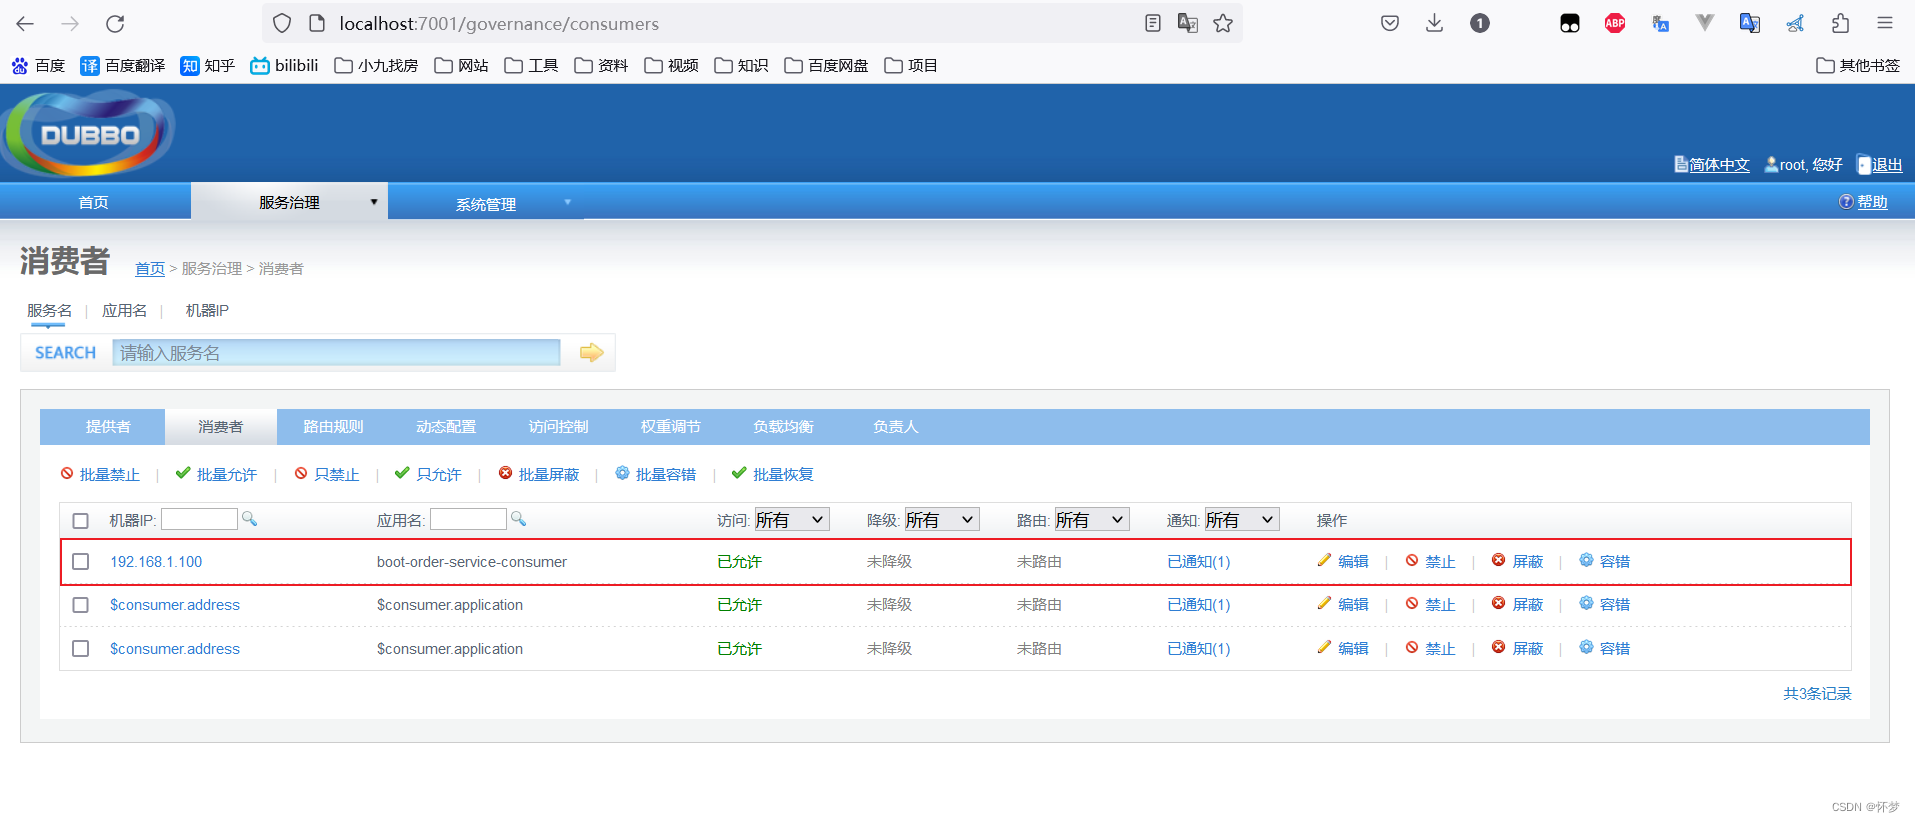Open the 降级 filter dropdown
This screenshot has width=1915, height=822.
941,519
